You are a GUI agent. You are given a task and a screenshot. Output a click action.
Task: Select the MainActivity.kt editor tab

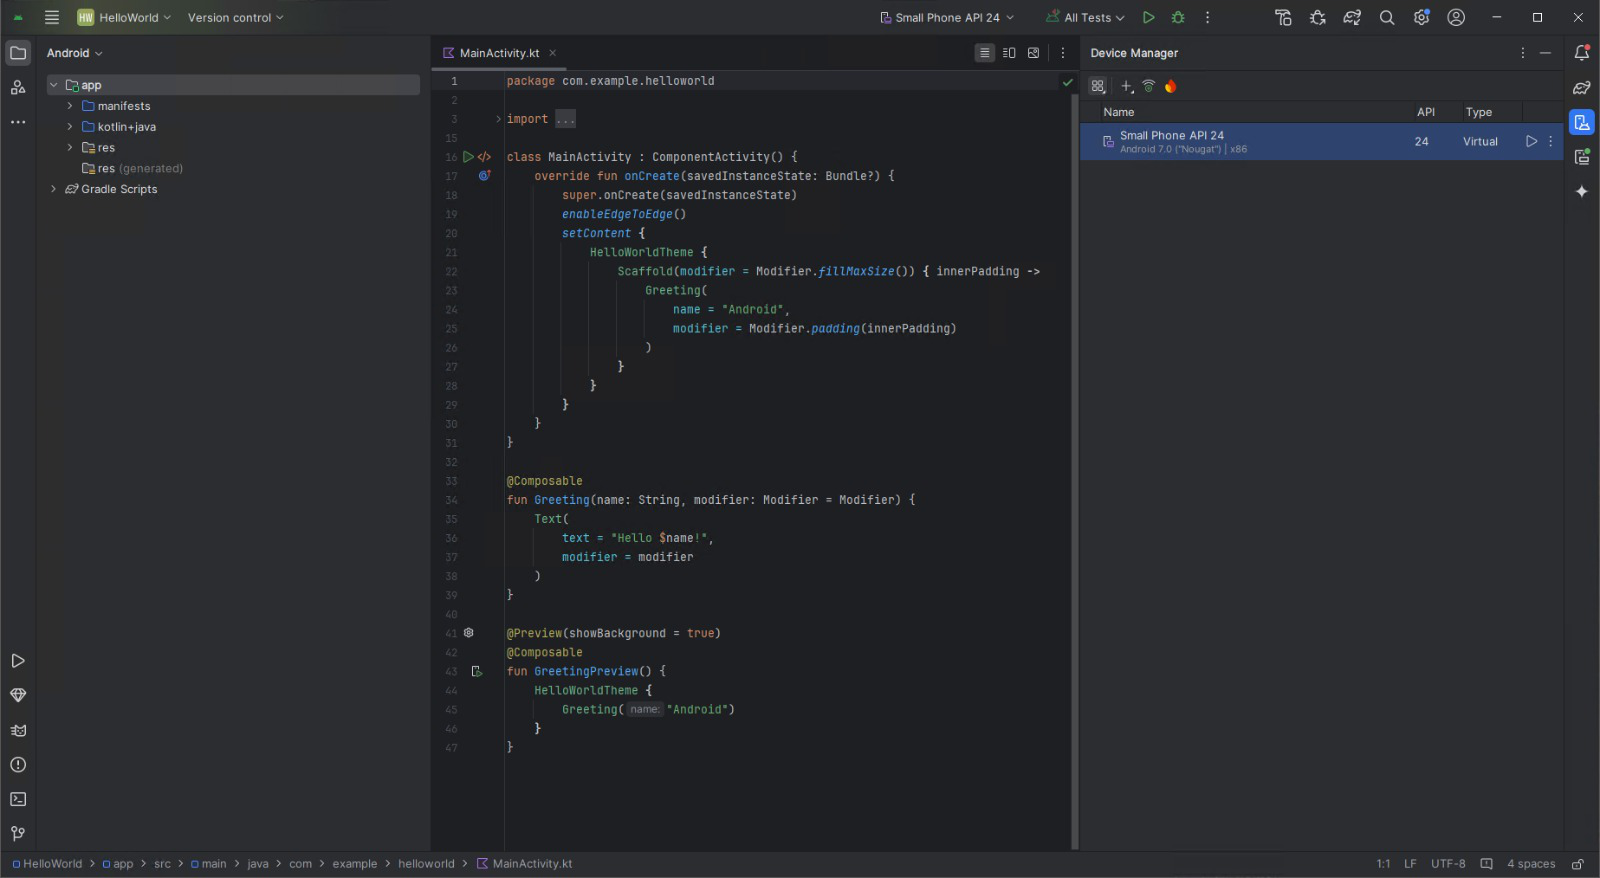pyautogui.click(x=498, y=53)
